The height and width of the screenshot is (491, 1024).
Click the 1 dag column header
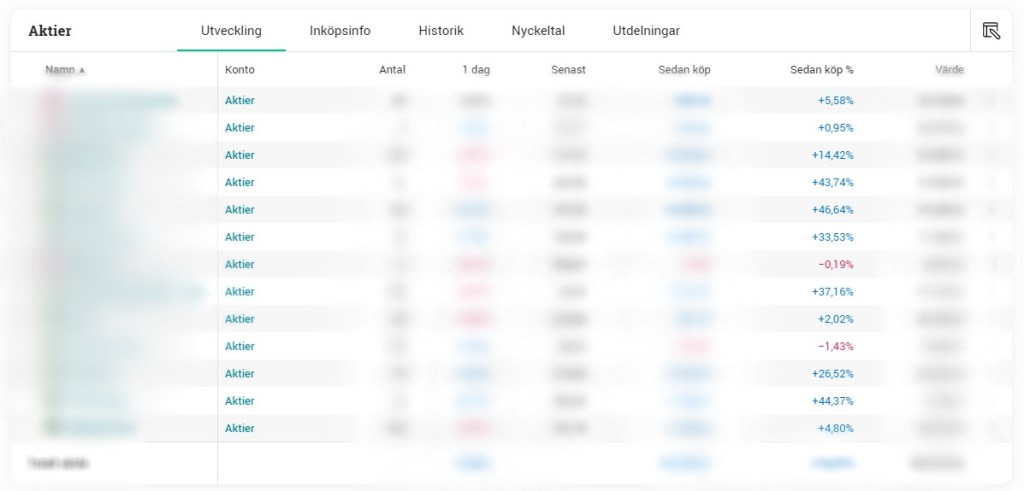[x=476, y=70]
